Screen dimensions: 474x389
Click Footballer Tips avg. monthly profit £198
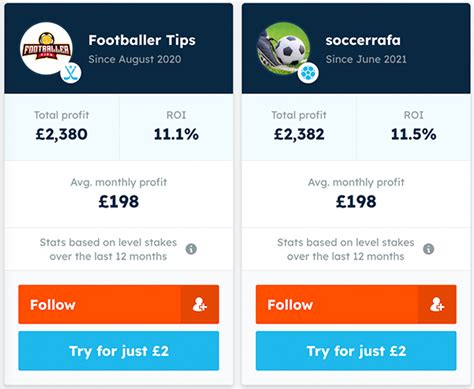119,201
